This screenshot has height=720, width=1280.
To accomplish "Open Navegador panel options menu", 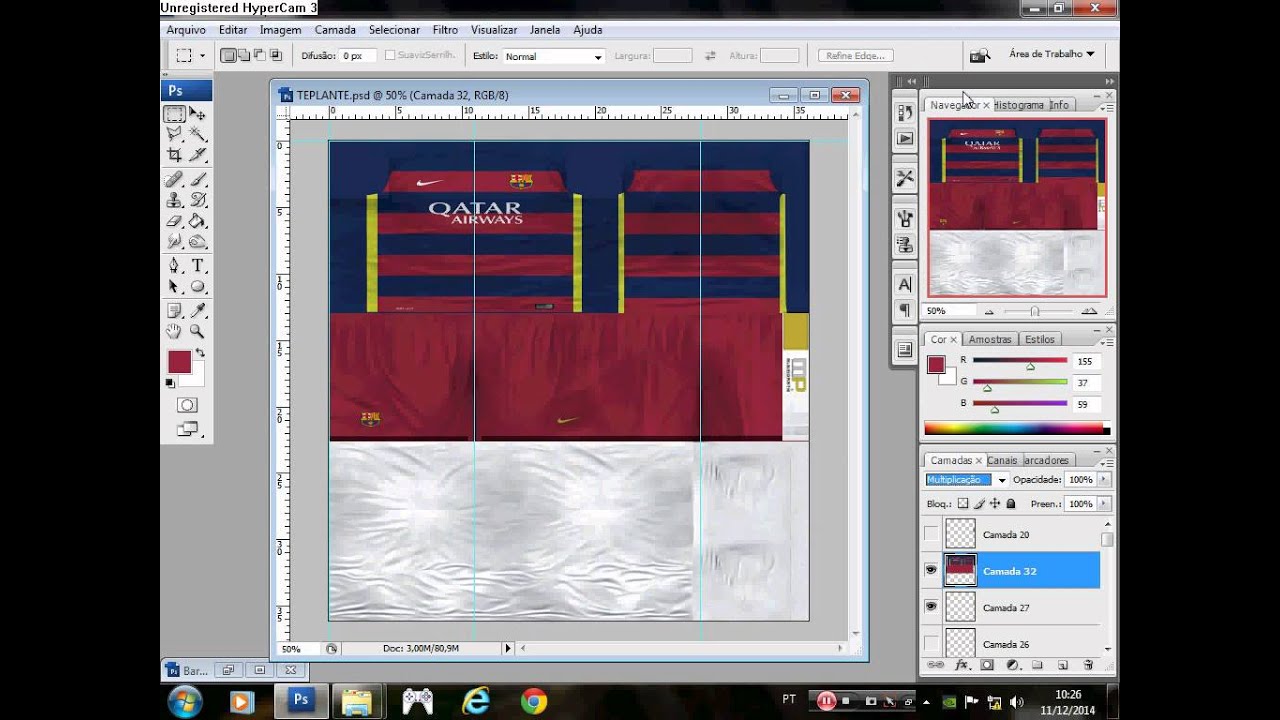I will 1106,107.
